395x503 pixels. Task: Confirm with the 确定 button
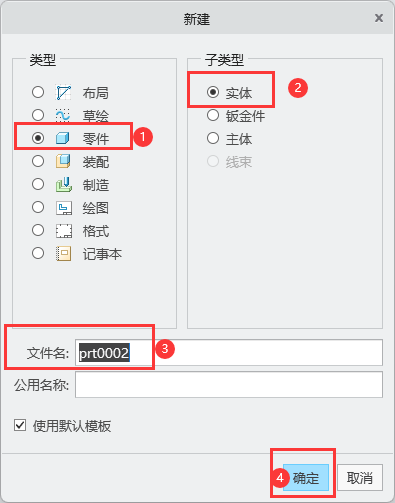pyautogui.click(x=306, y=478)
